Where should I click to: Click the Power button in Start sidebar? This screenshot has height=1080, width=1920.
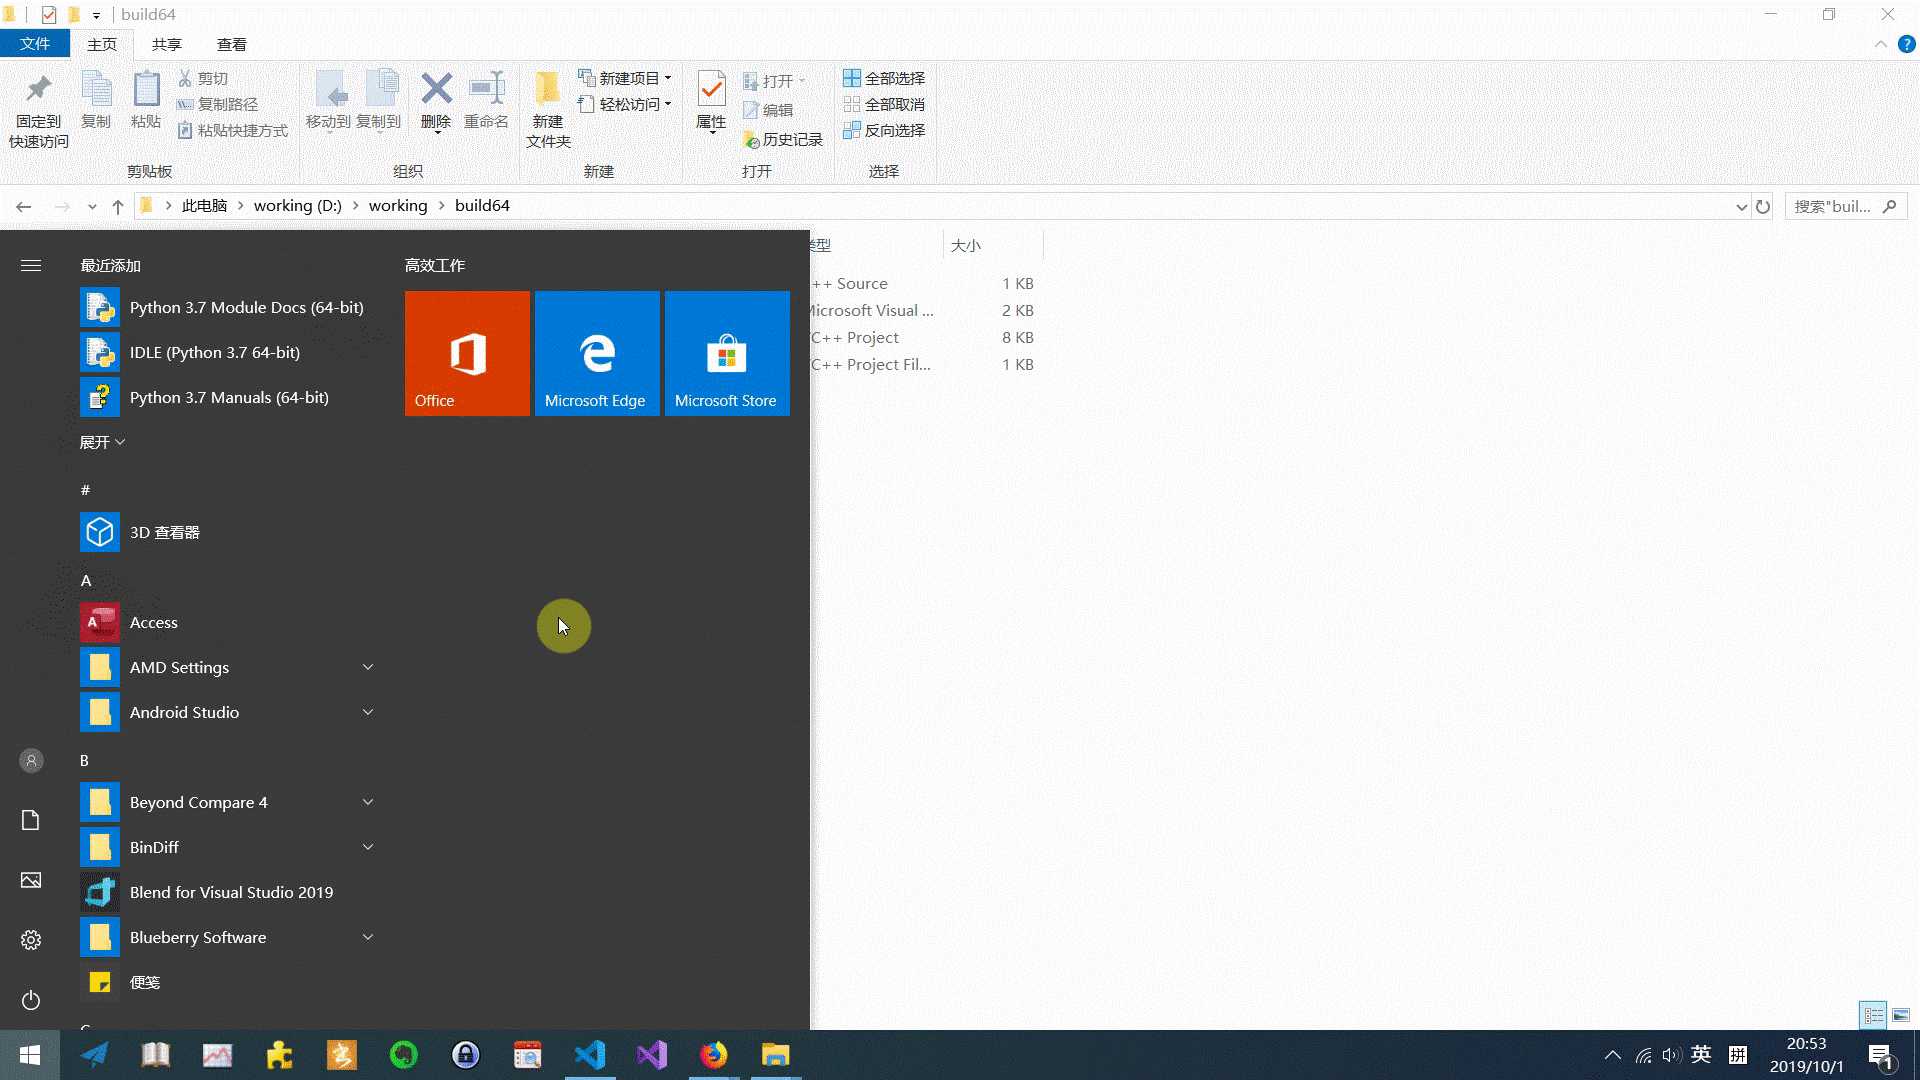point(31,1000)
